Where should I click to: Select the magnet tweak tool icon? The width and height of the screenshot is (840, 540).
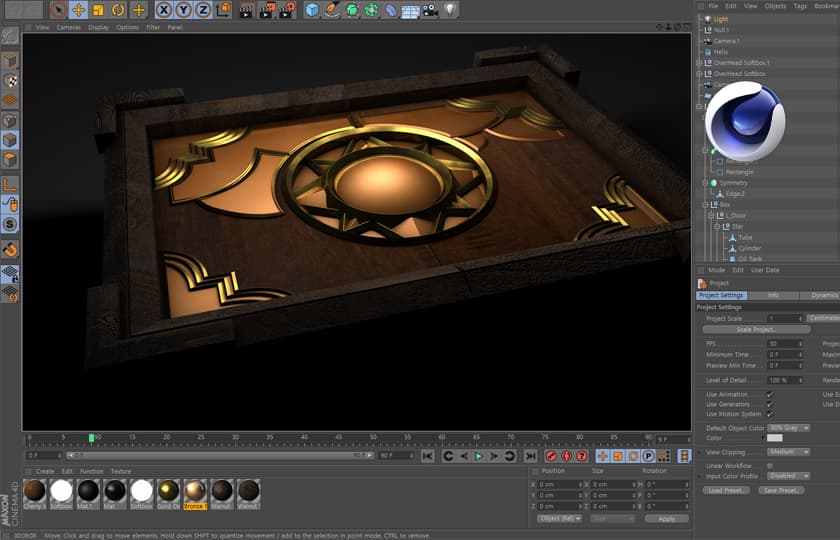(10, 250)
